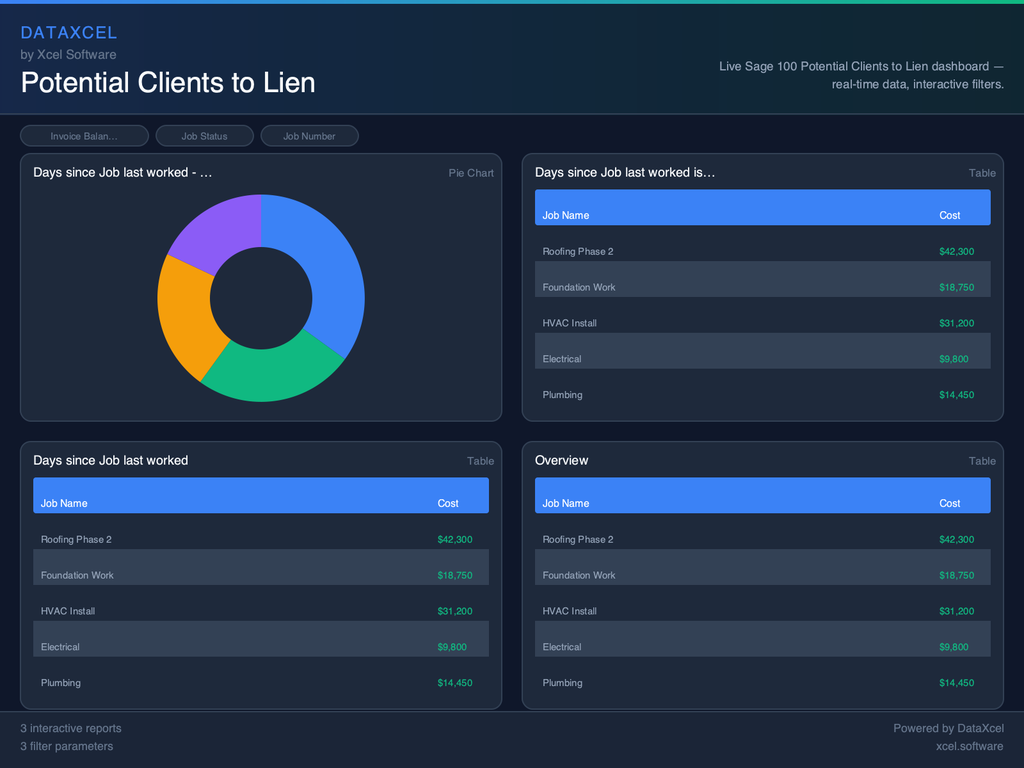Open the xcel.software link
1024x768 pixels.
pos(969,746)
